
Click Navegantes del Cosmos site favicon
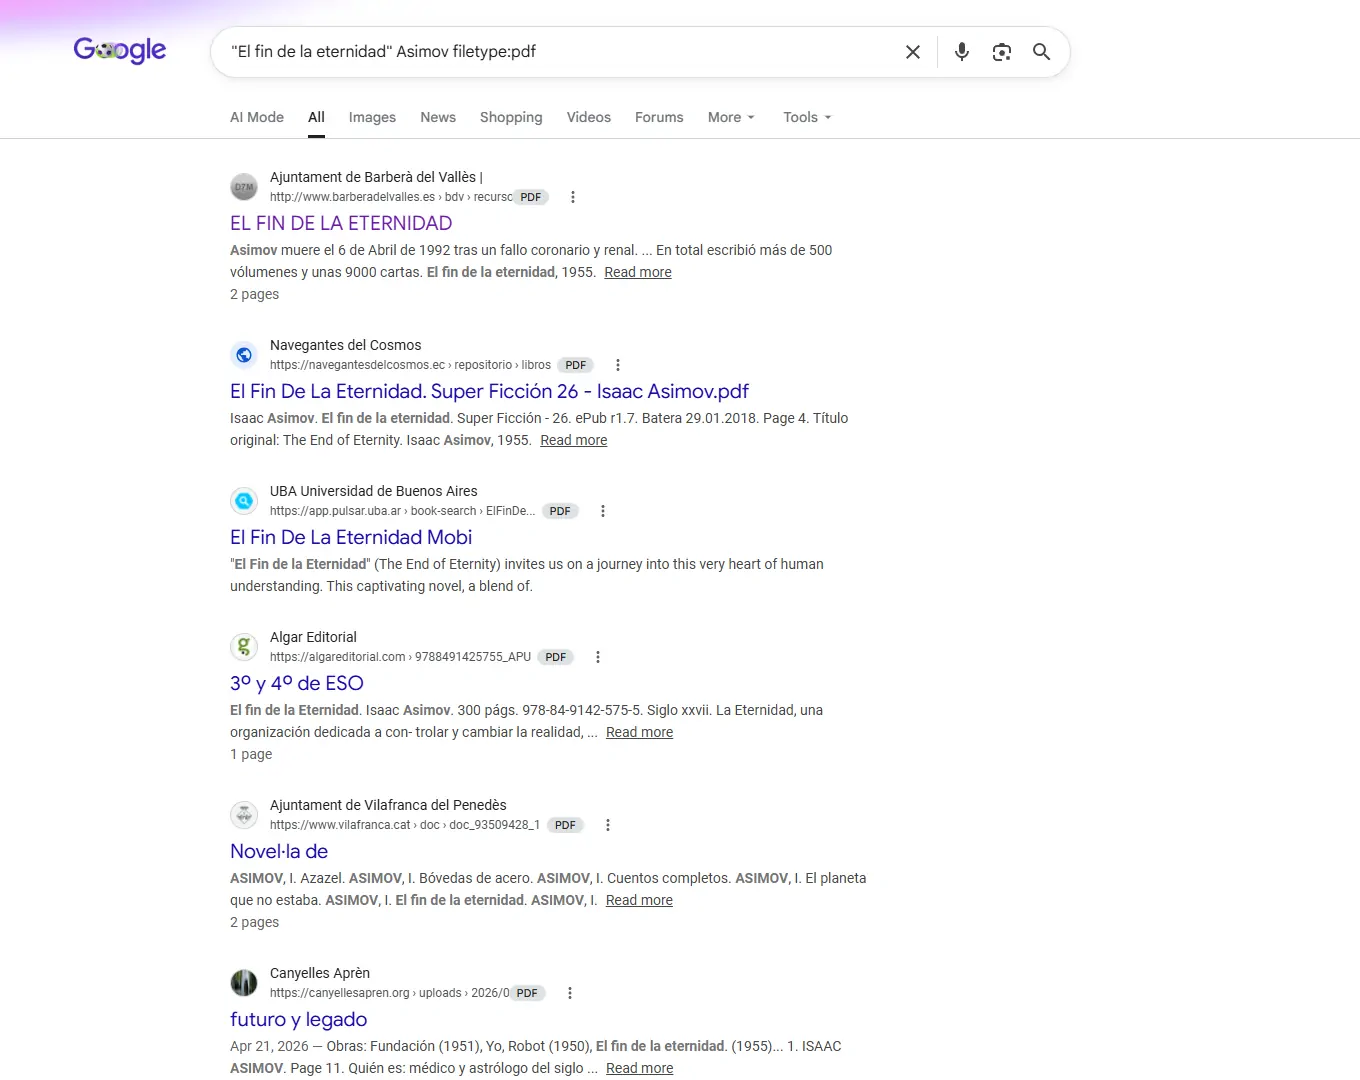244,355
